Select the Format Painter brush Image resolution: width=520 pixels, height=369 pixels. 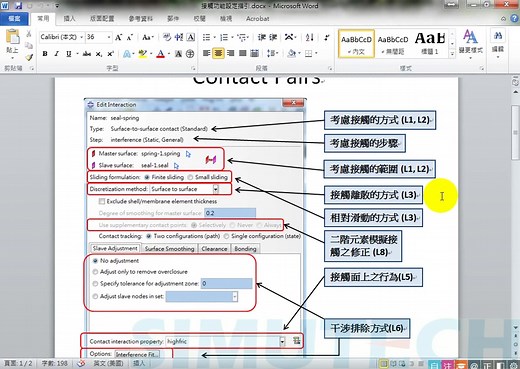click(x=29, y=57)
